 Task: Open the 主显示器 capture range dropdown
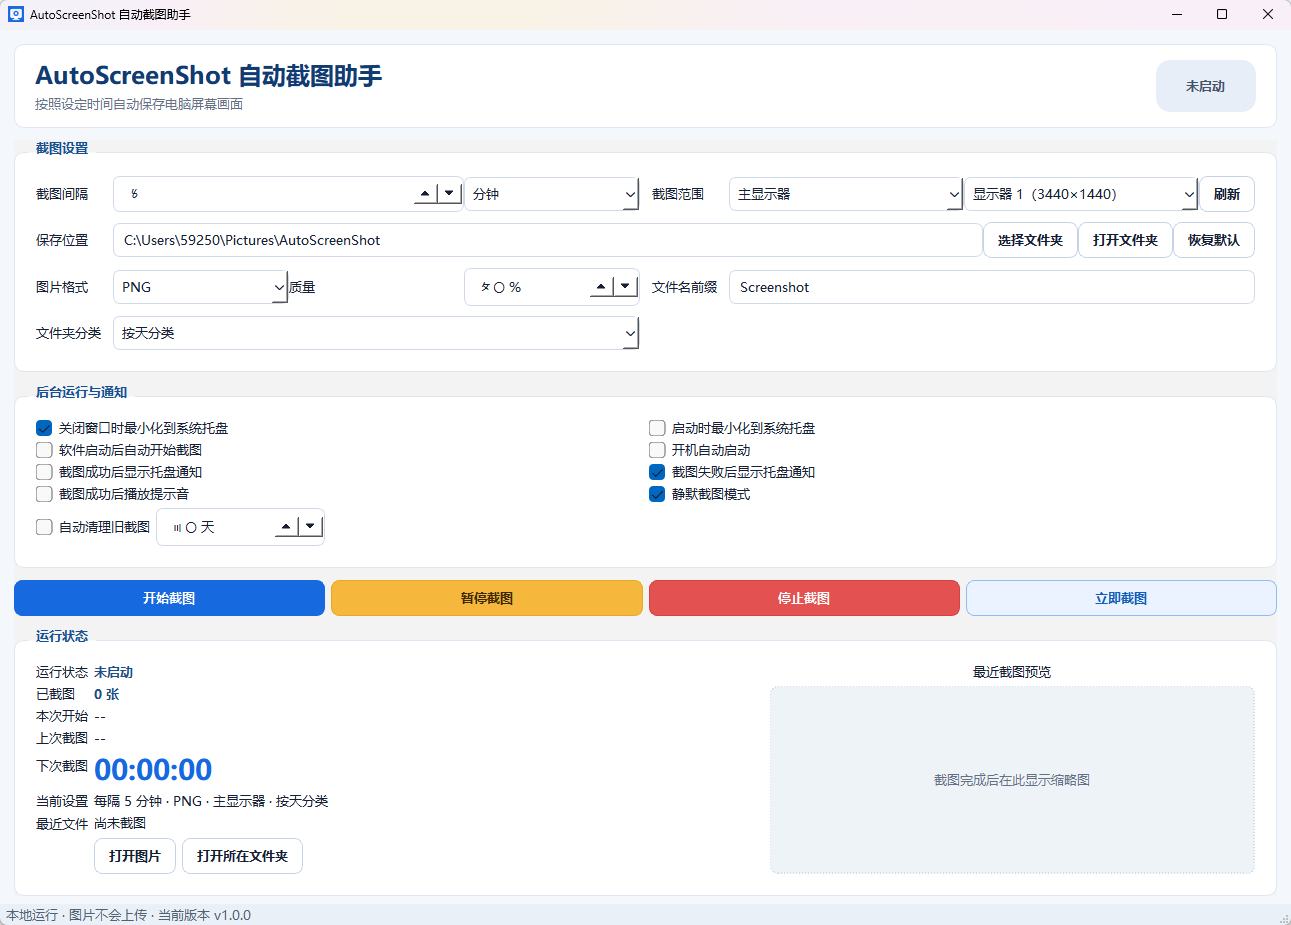tap(845, 194)
